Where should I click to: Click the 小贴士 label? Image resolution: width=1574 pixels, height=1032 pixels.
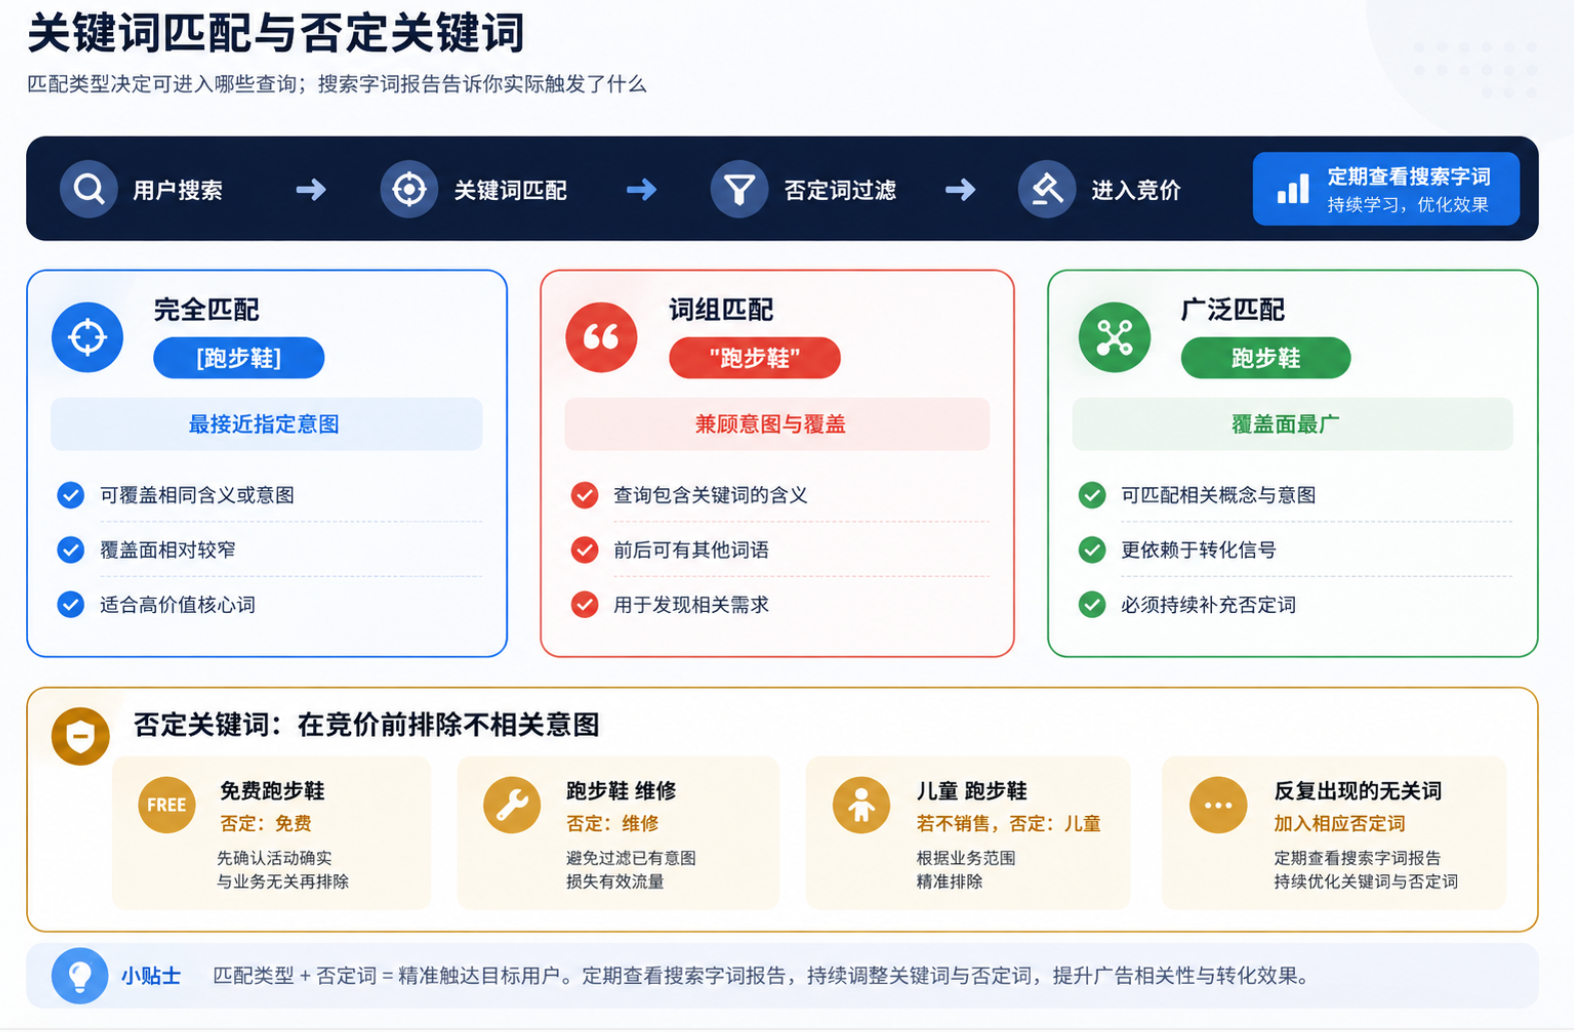(x=151, y=976)
